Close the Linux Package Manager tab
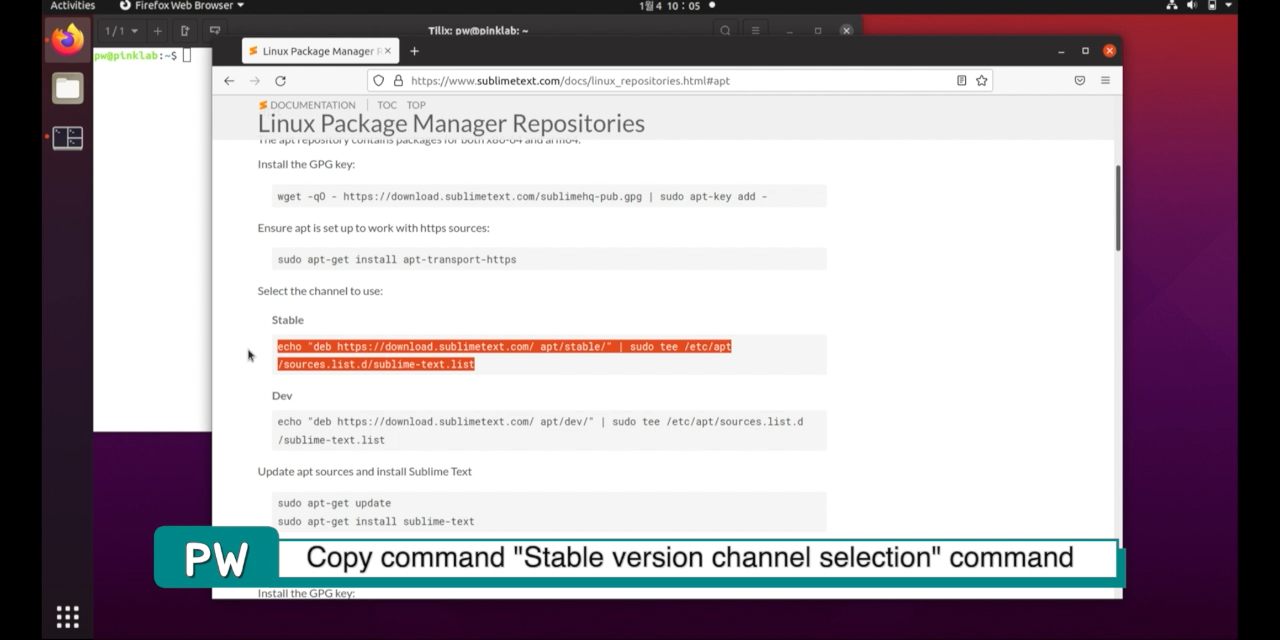 (x=388, y=51)
